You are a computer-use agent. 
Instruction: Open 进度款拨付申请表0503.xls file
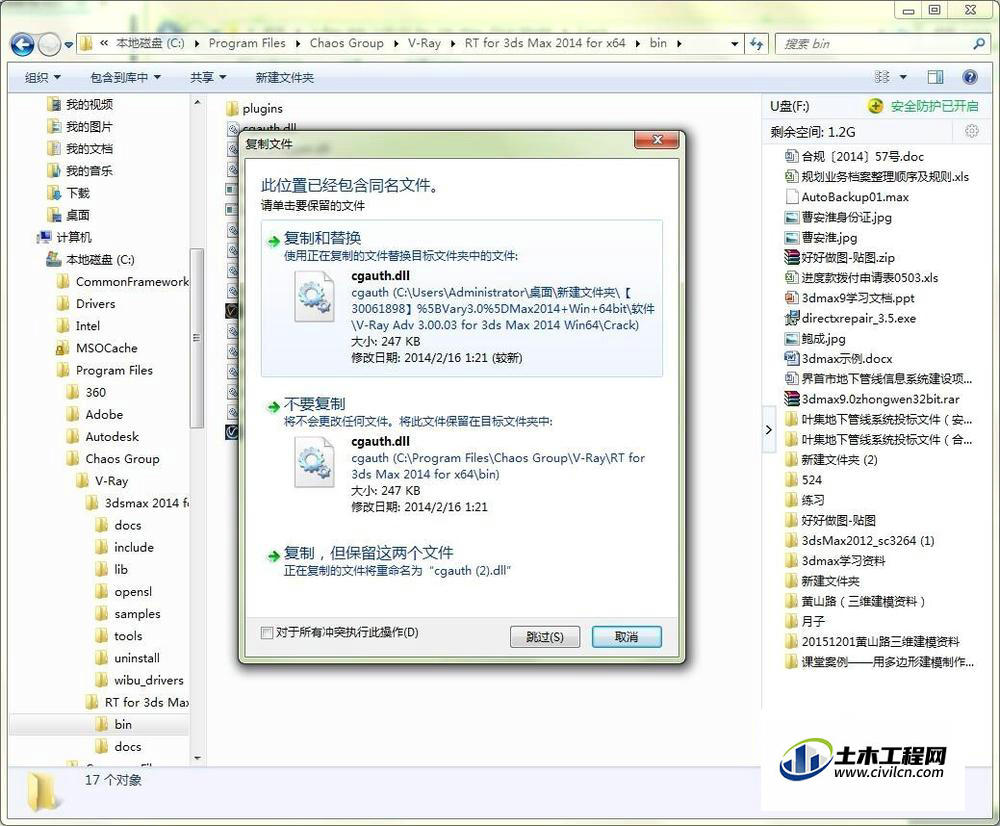click(x=869, y=278)
